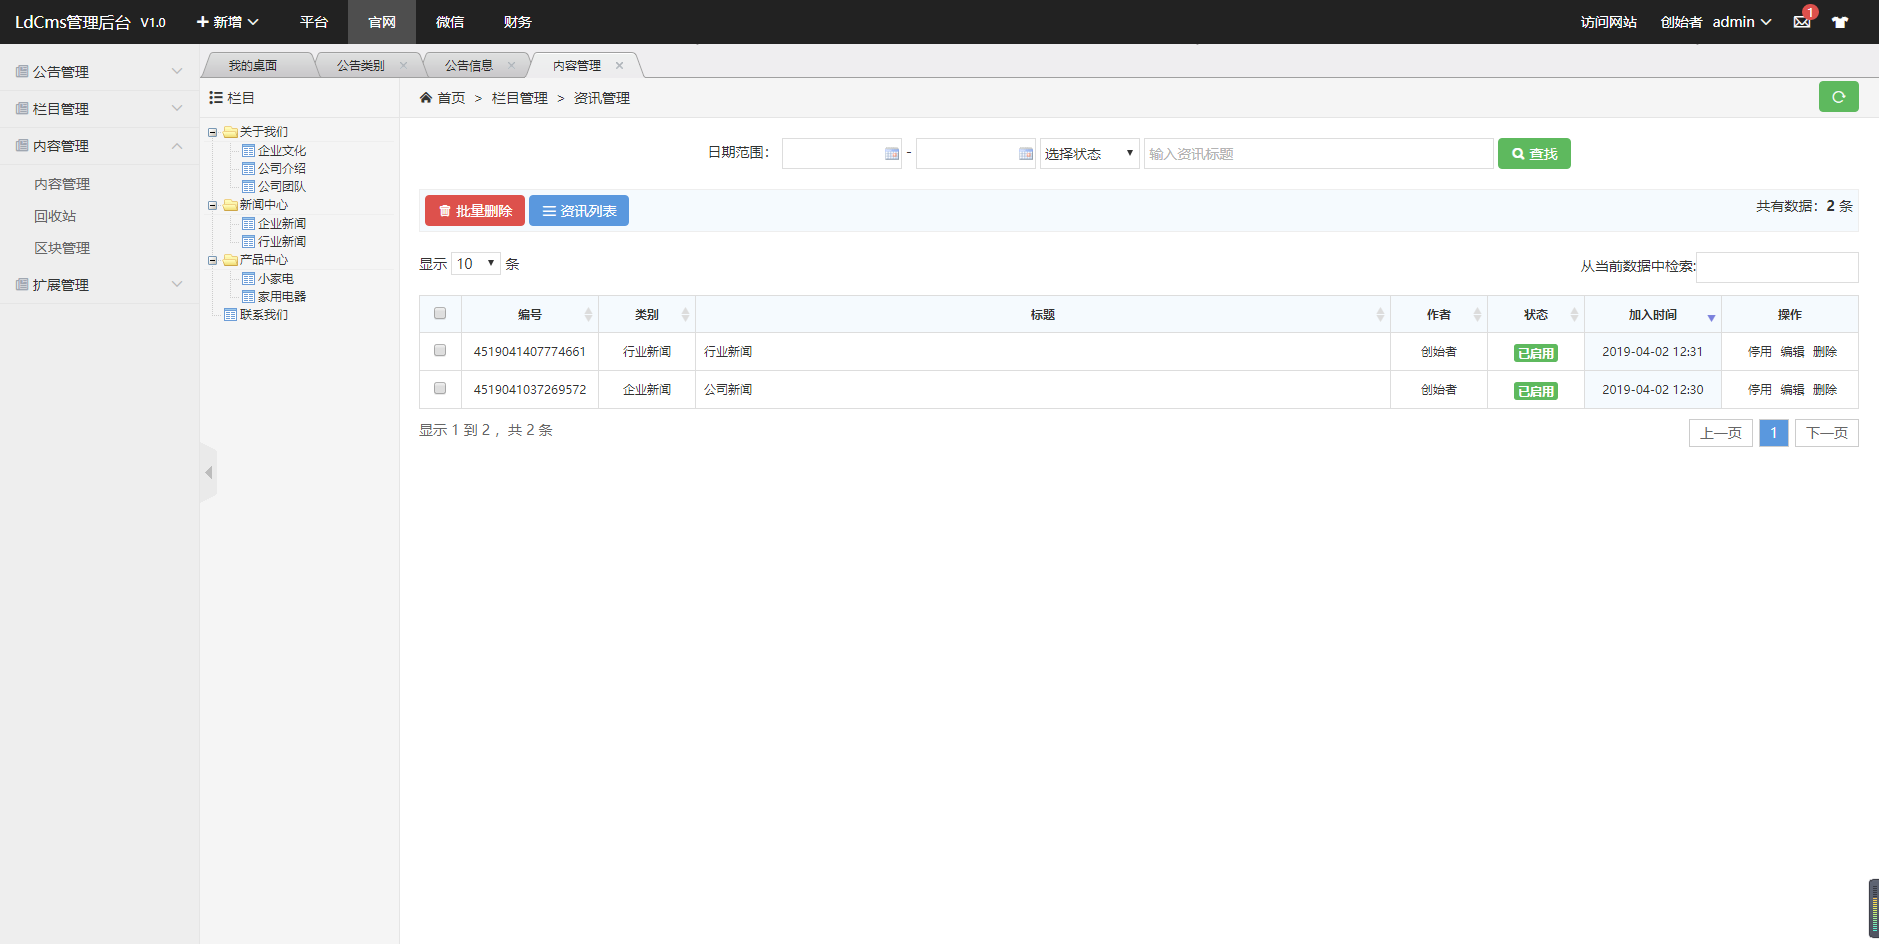This screenshot has width=1879, height=944.
Task: Open the 选择状态 status dropdown
Action: pyautogui.click(x=1089, y=154)
